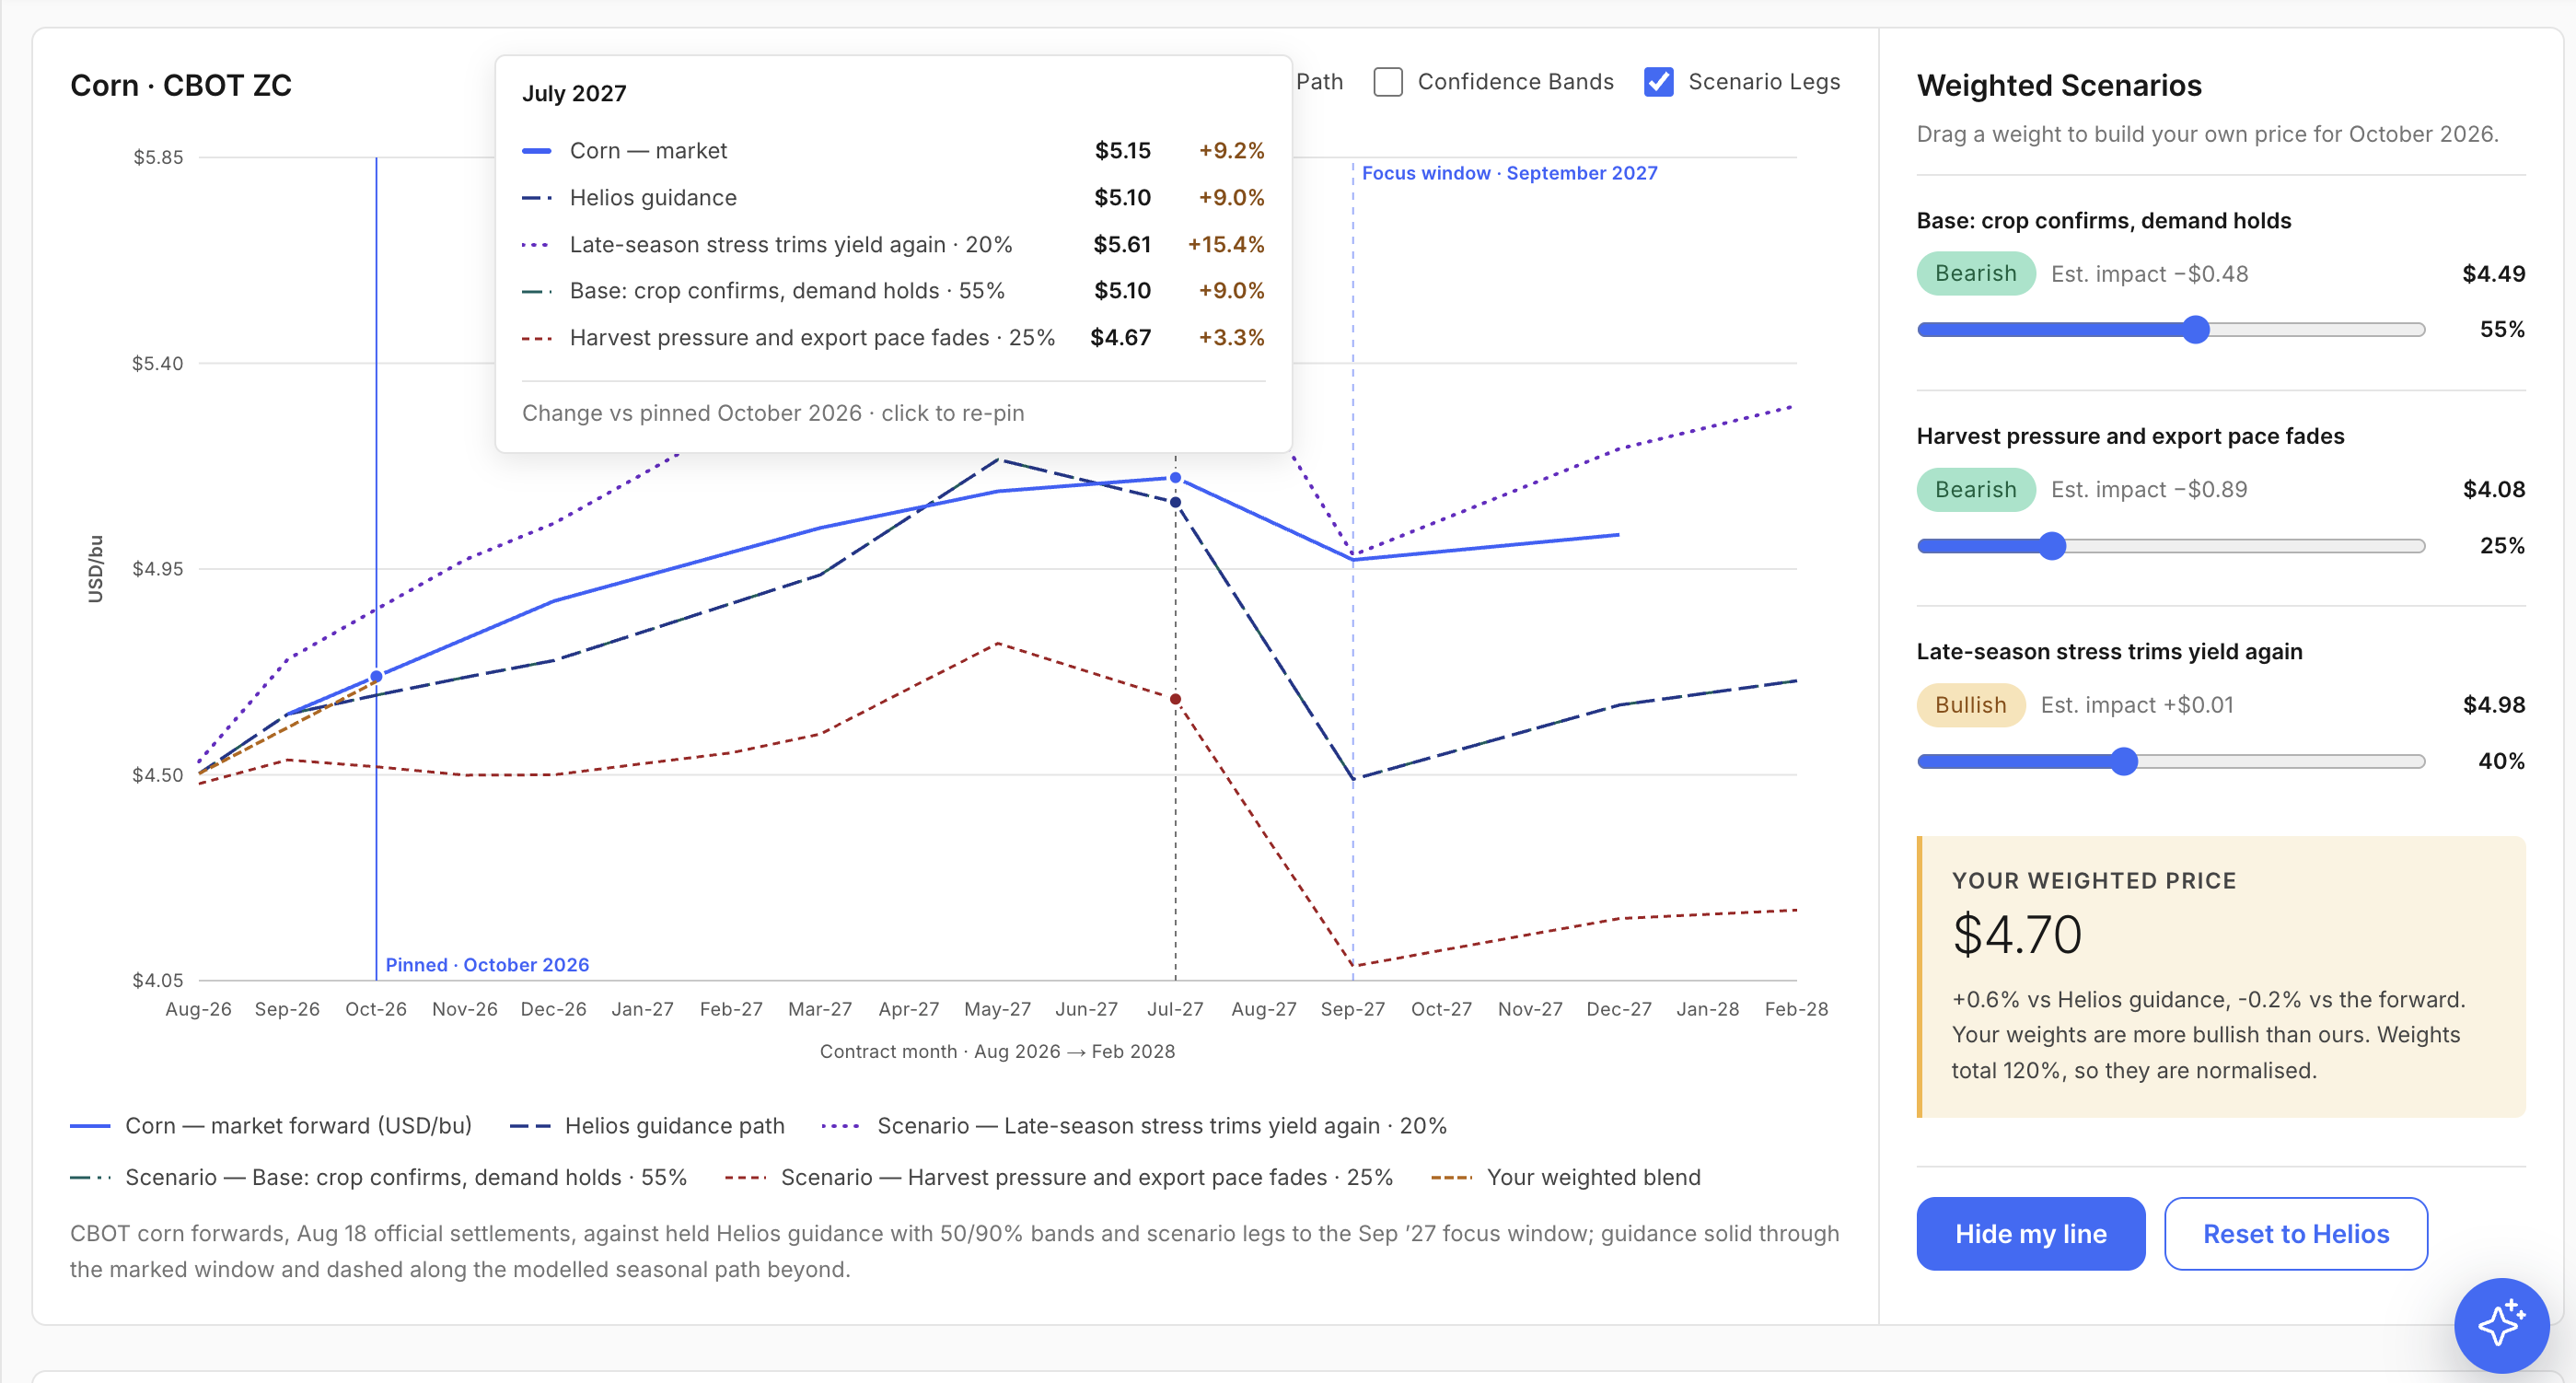Click the Reset to Helios button
2576x1383 pixels.
(x=2295, y=1233)
